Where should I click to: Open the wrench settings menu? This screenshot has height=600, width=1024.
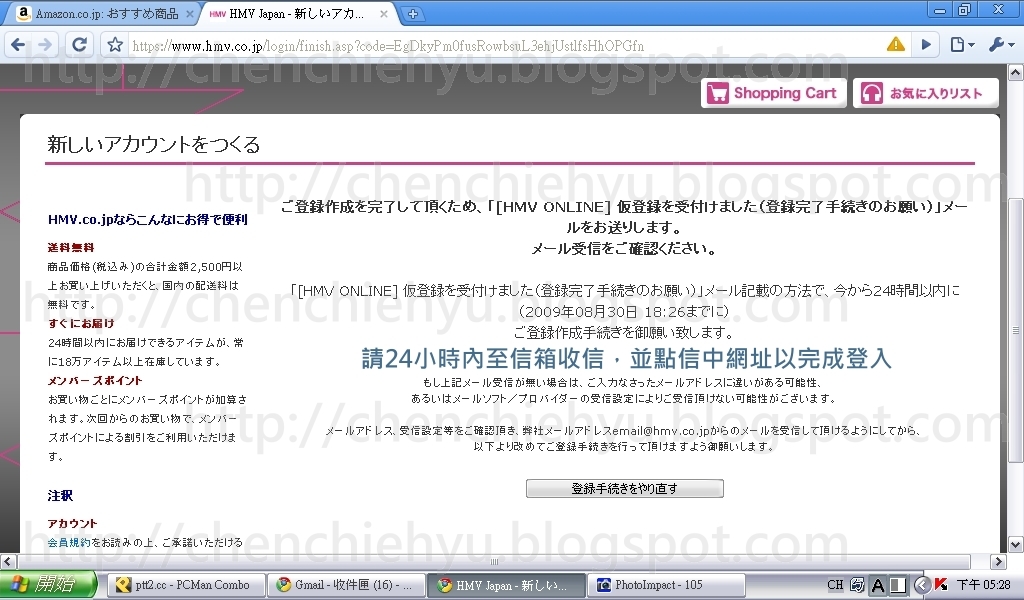pyautogui.click(x=1001, y=44)
